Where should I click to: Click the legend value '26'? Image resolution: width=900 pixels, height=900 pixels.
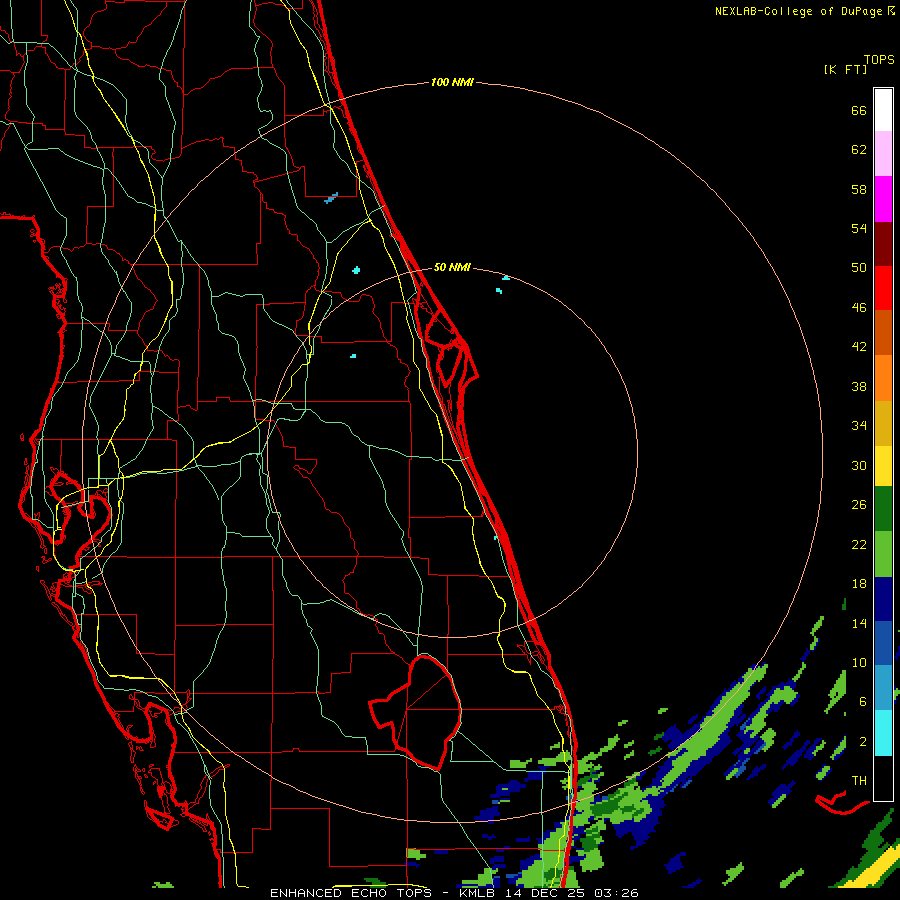(859, 506)
